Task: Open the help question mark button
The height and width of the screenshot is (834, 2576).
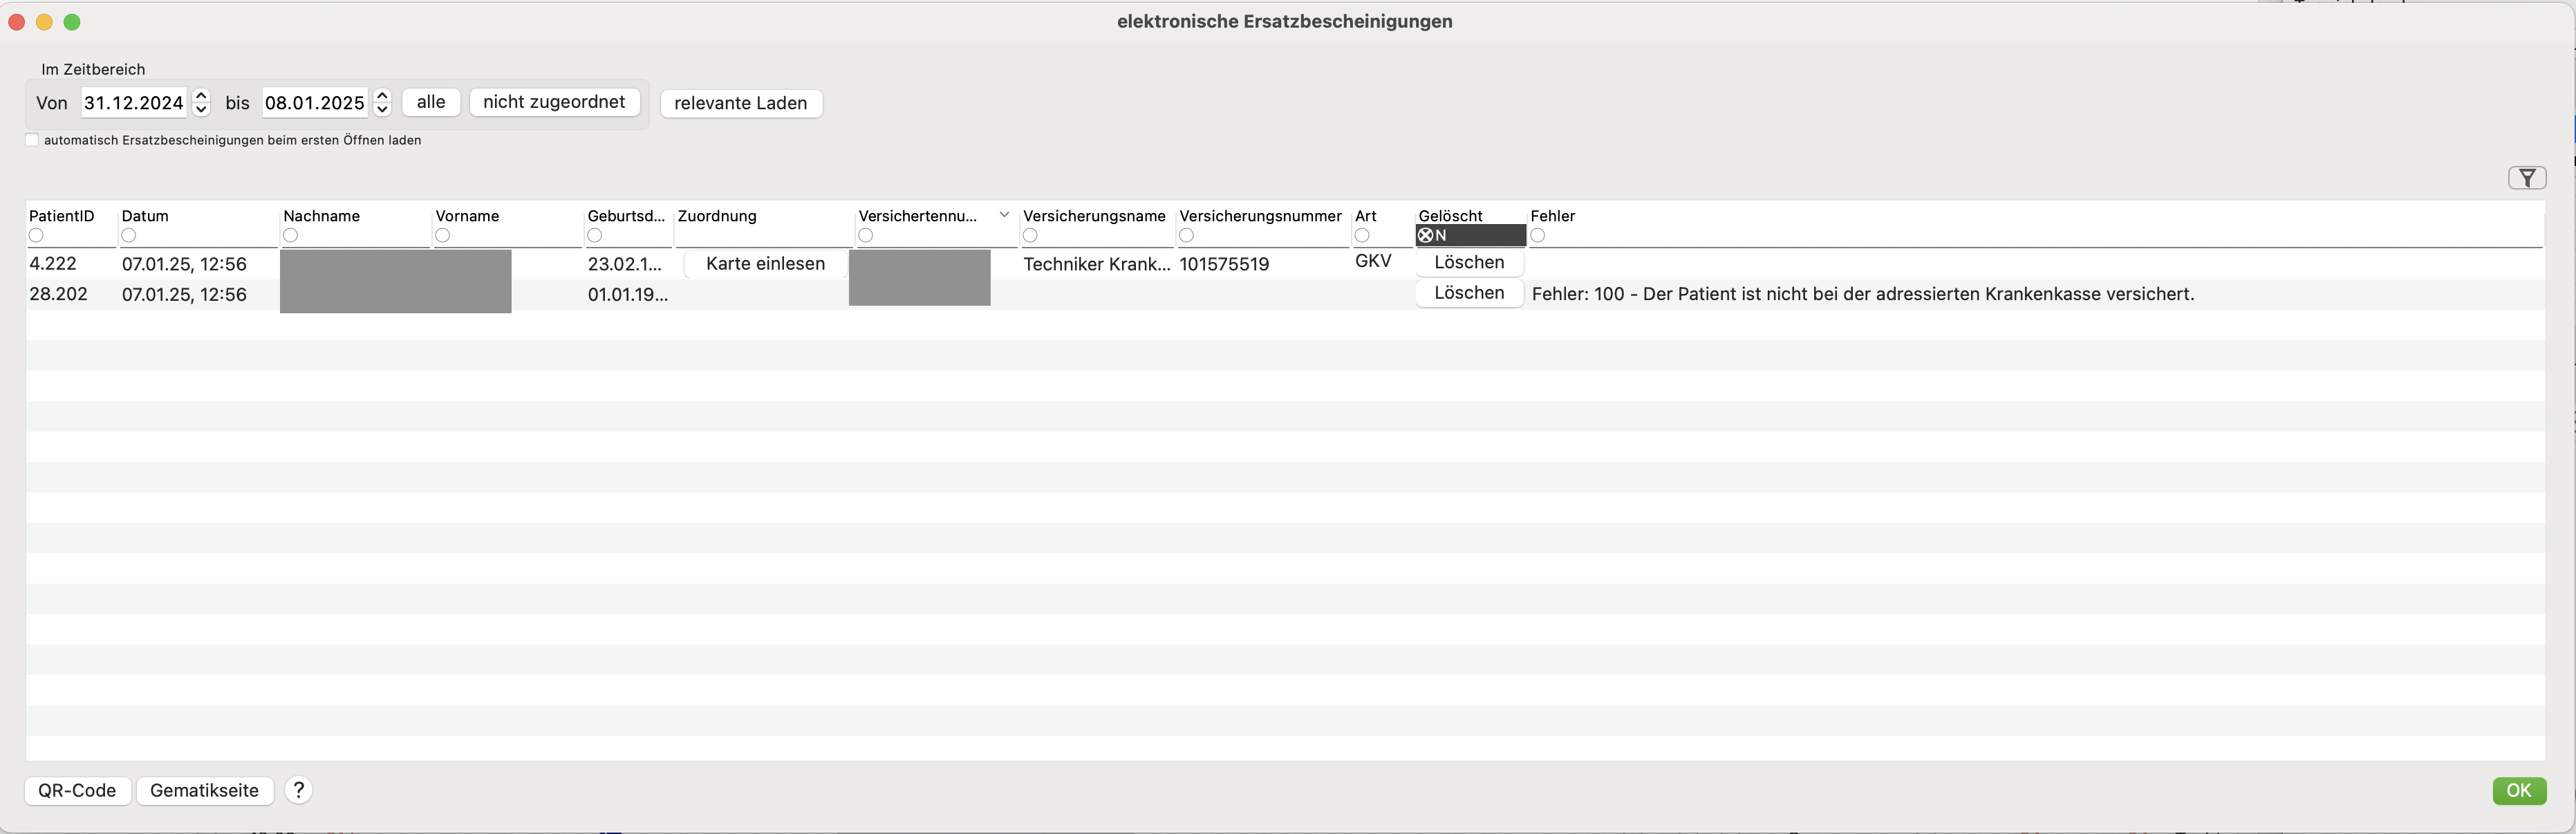Action: 298,790
